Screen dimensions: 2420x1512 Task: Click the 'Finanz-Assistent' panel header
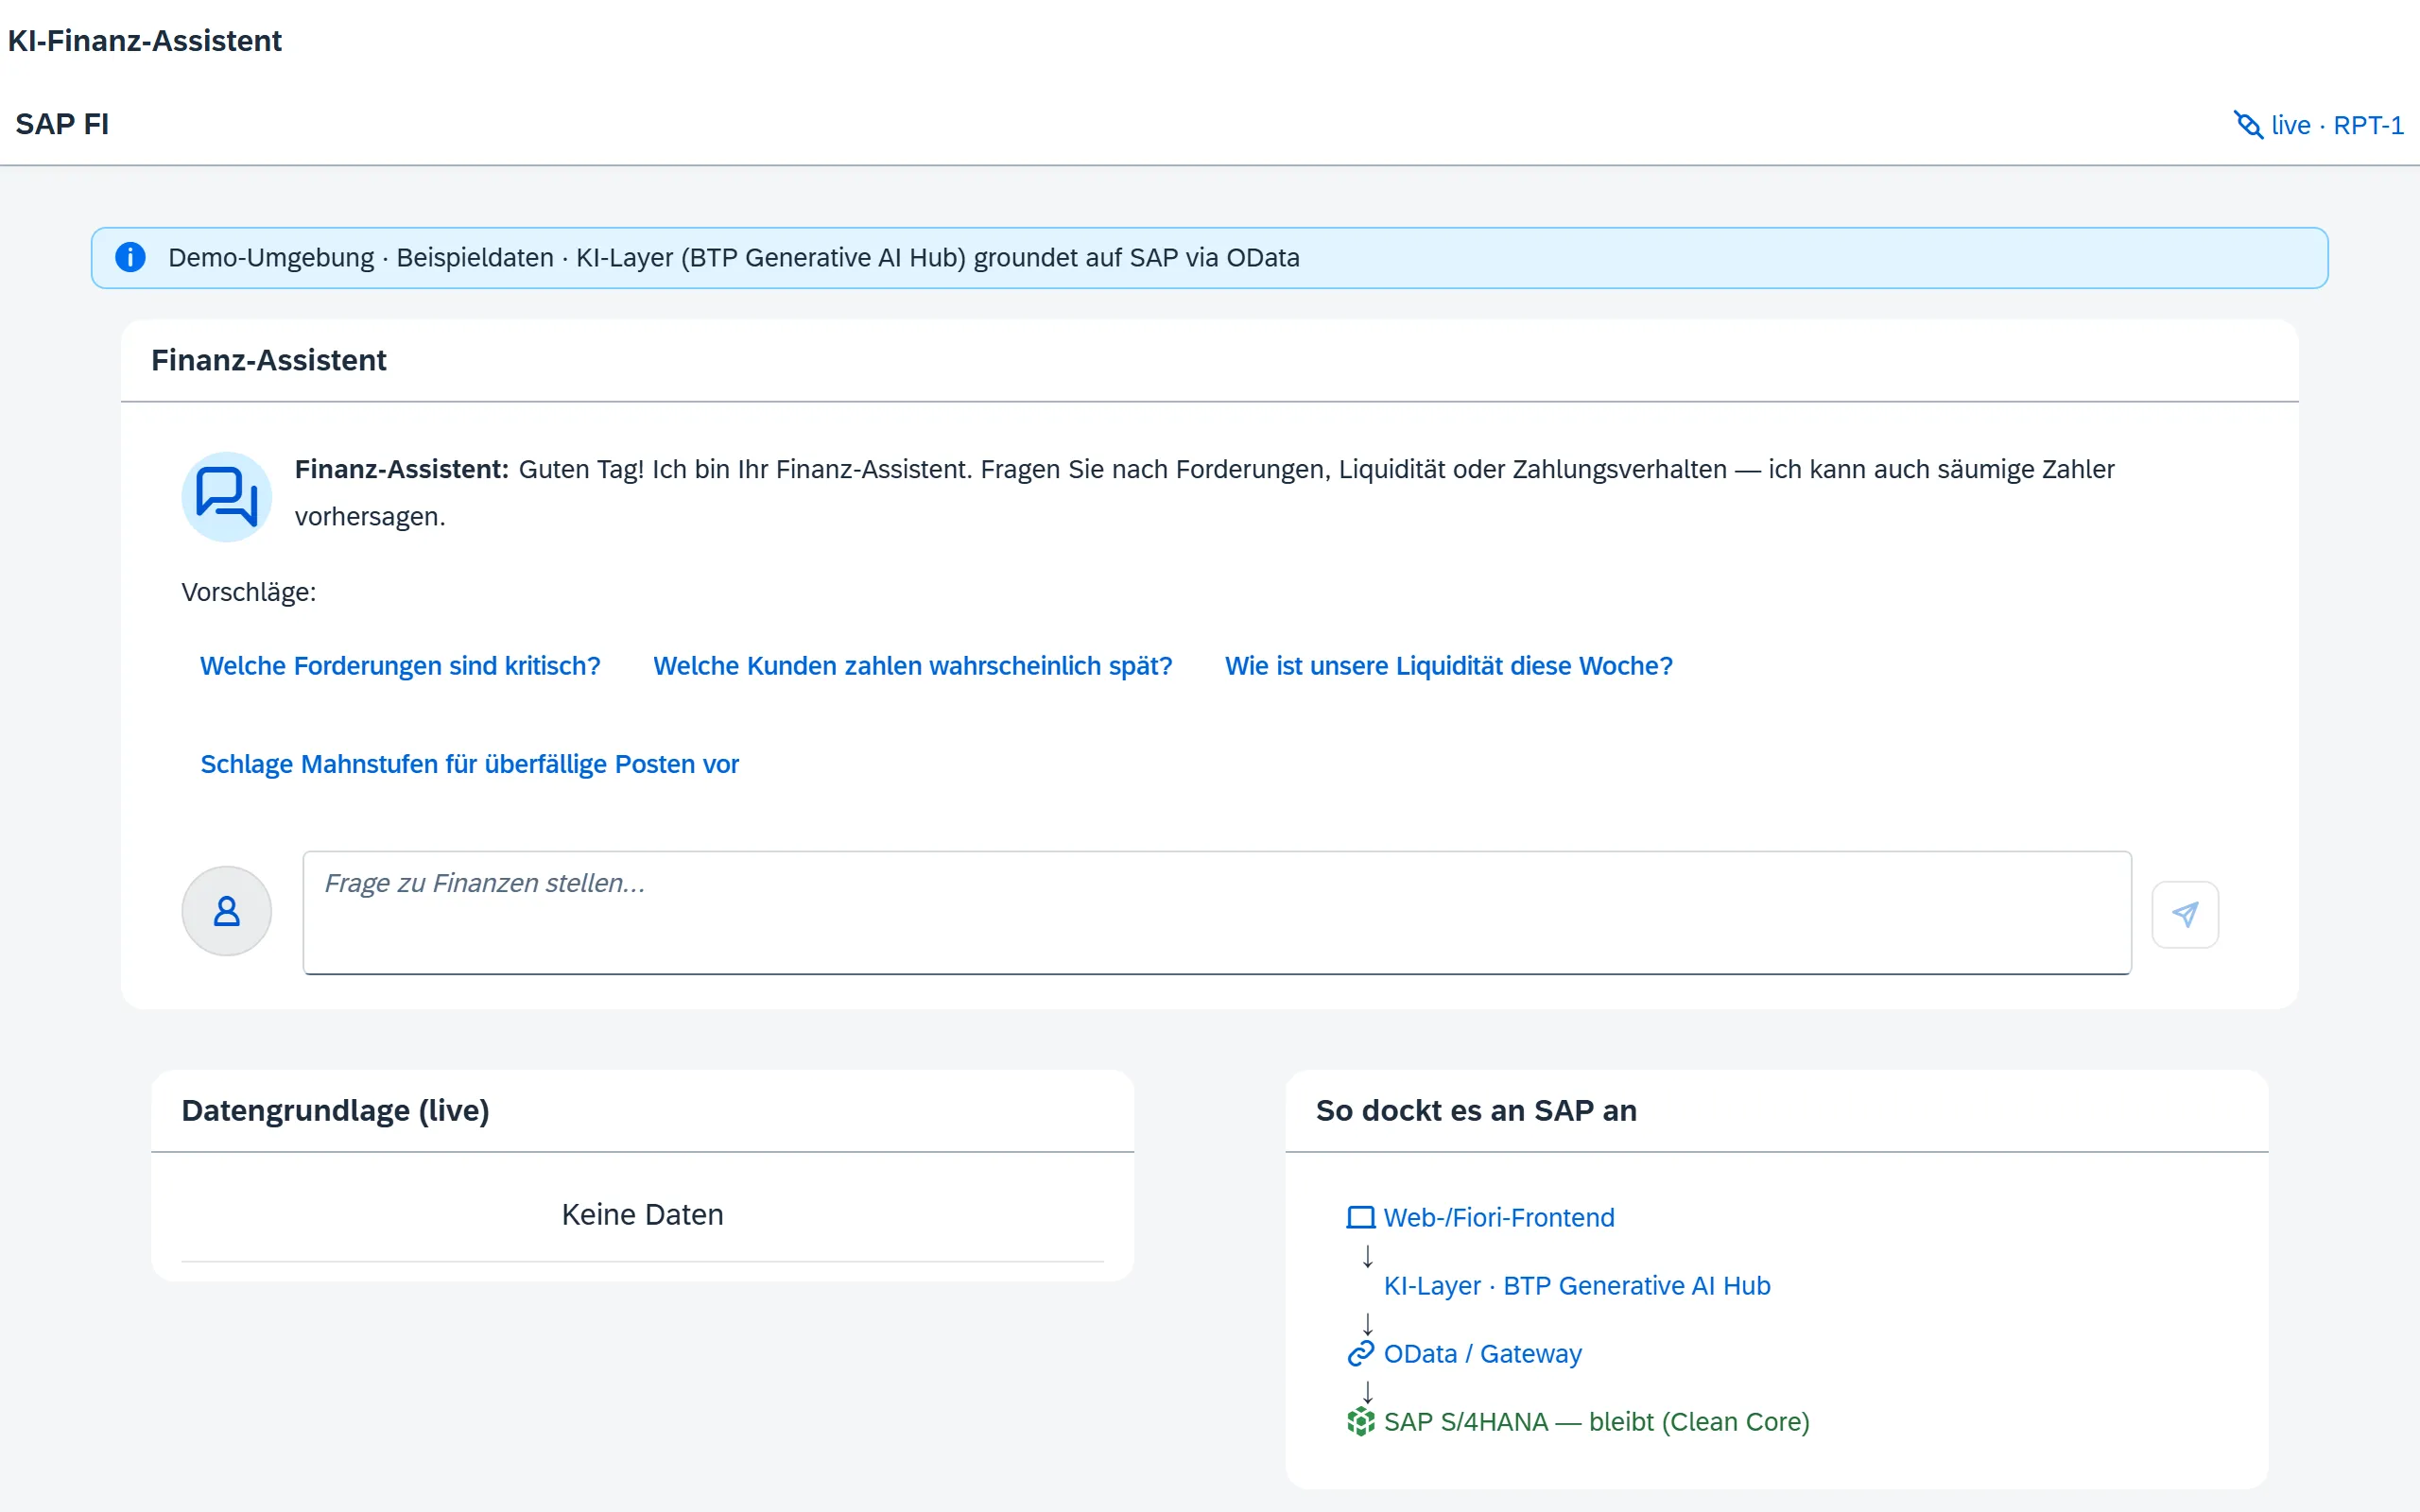click(268, 360)
